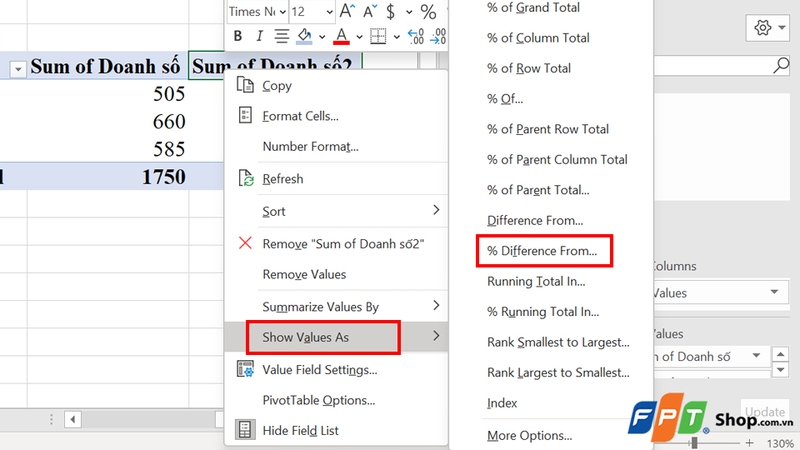
Task: Choose Copy from context menu
Action: [x=336, y=85]
